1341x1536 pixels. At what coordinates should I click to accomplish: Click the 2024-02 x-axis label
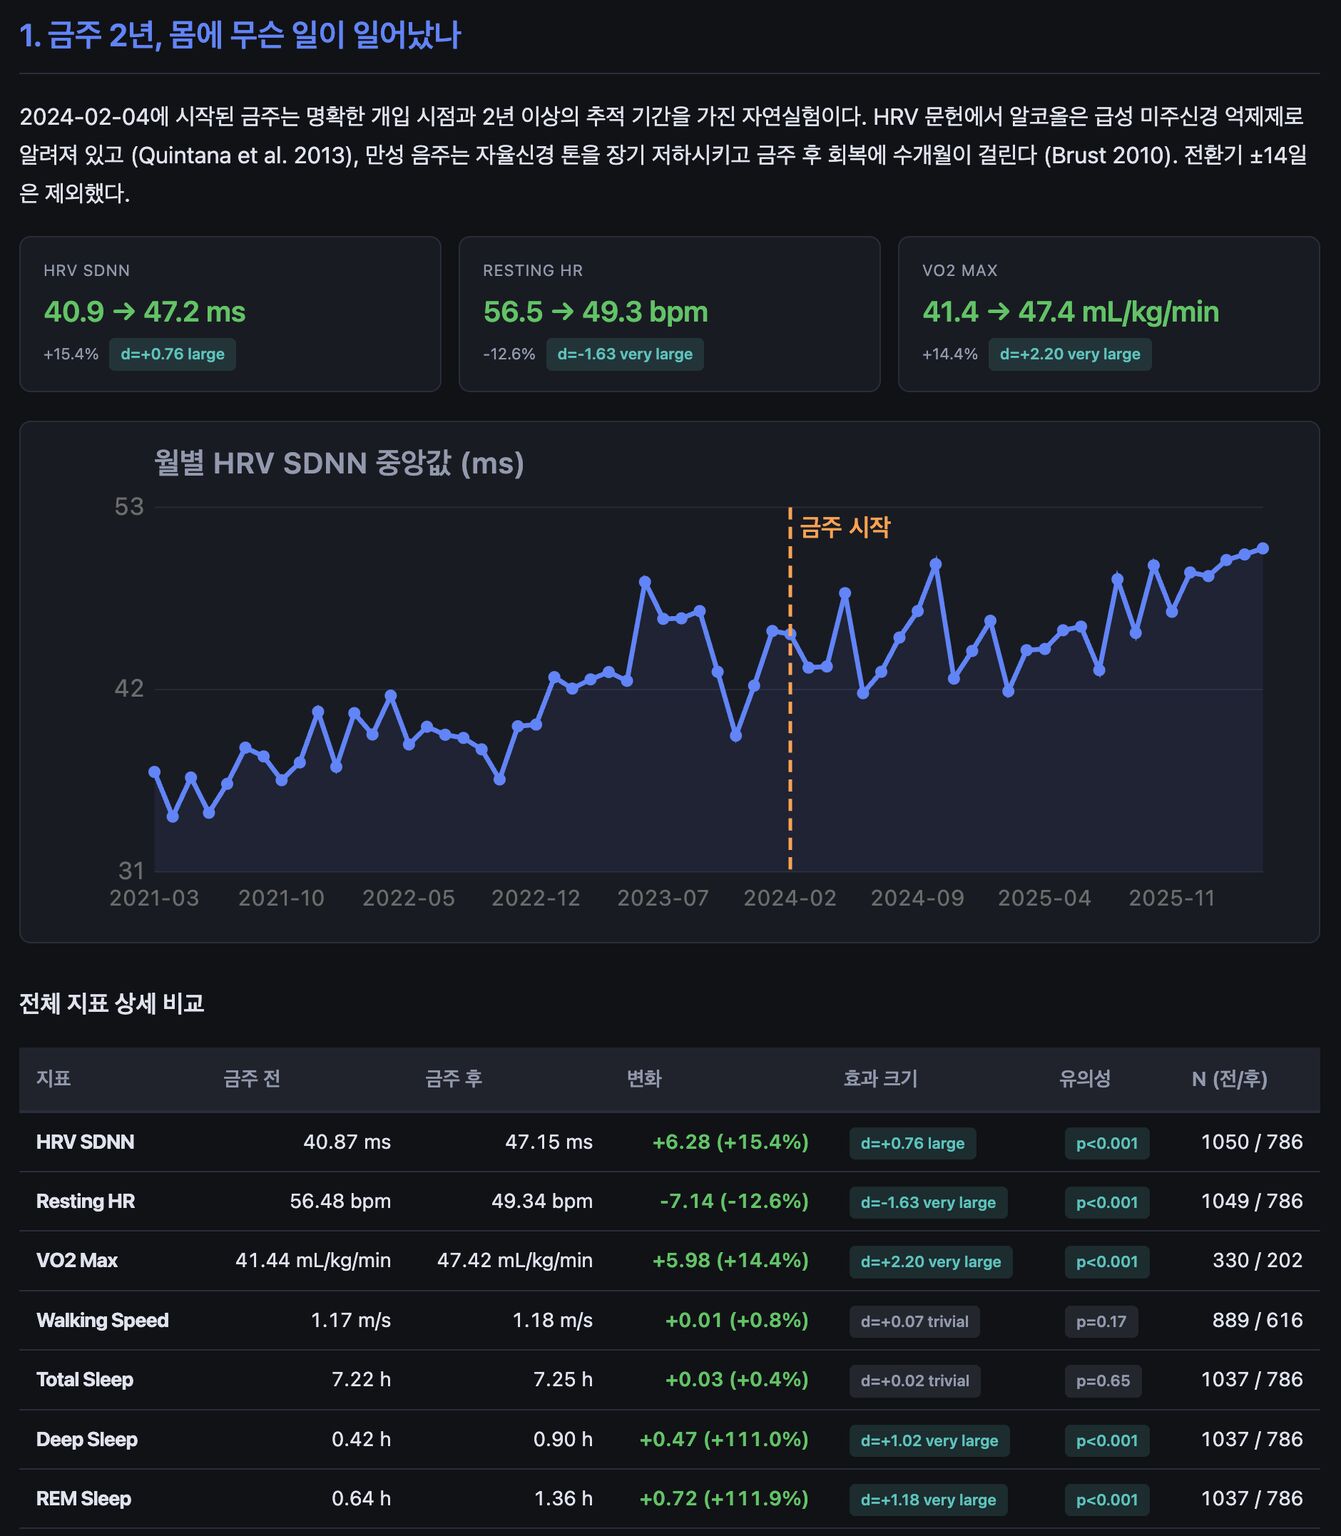click(x=789, y=898)
